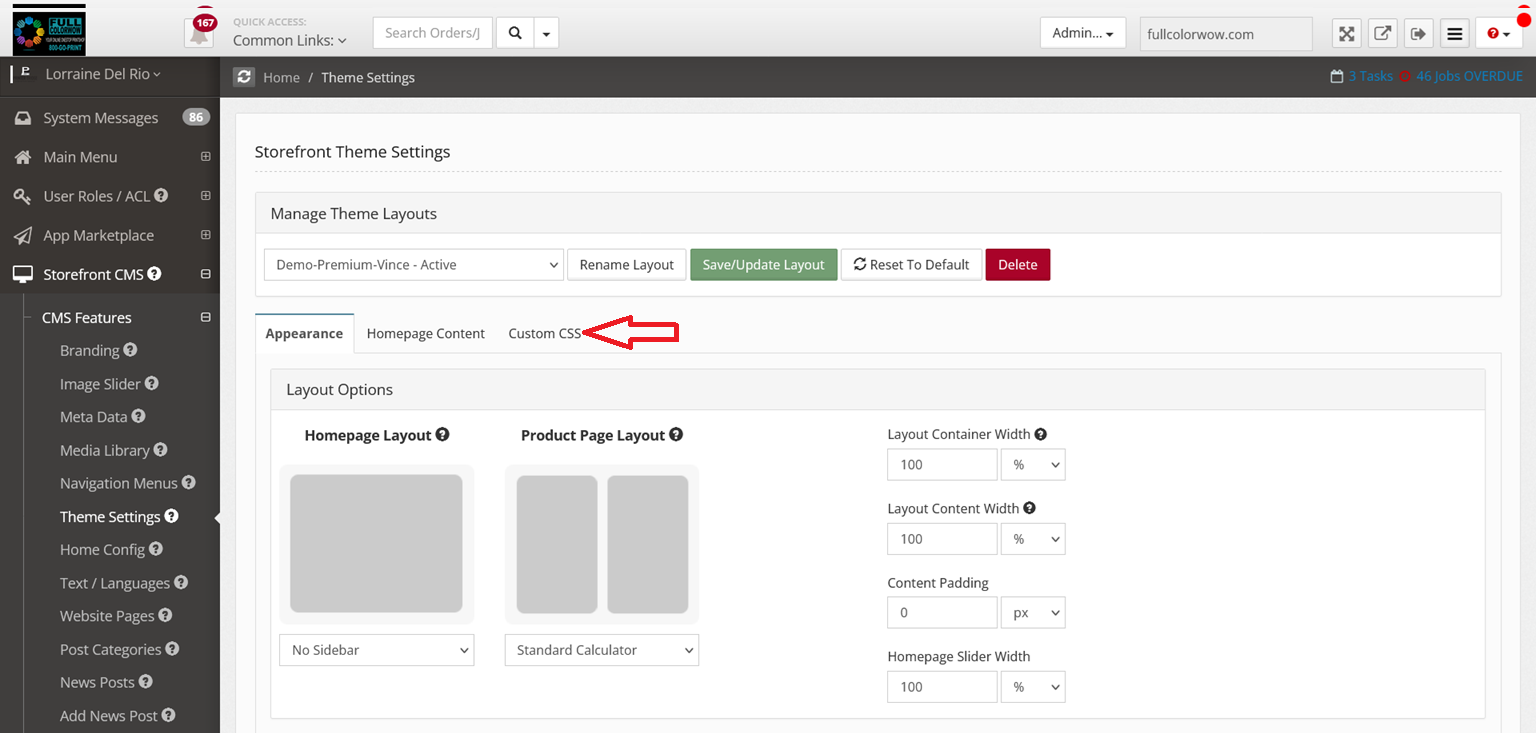
Task: Open the external link icon in top bar
Action: click(1382, 34)
